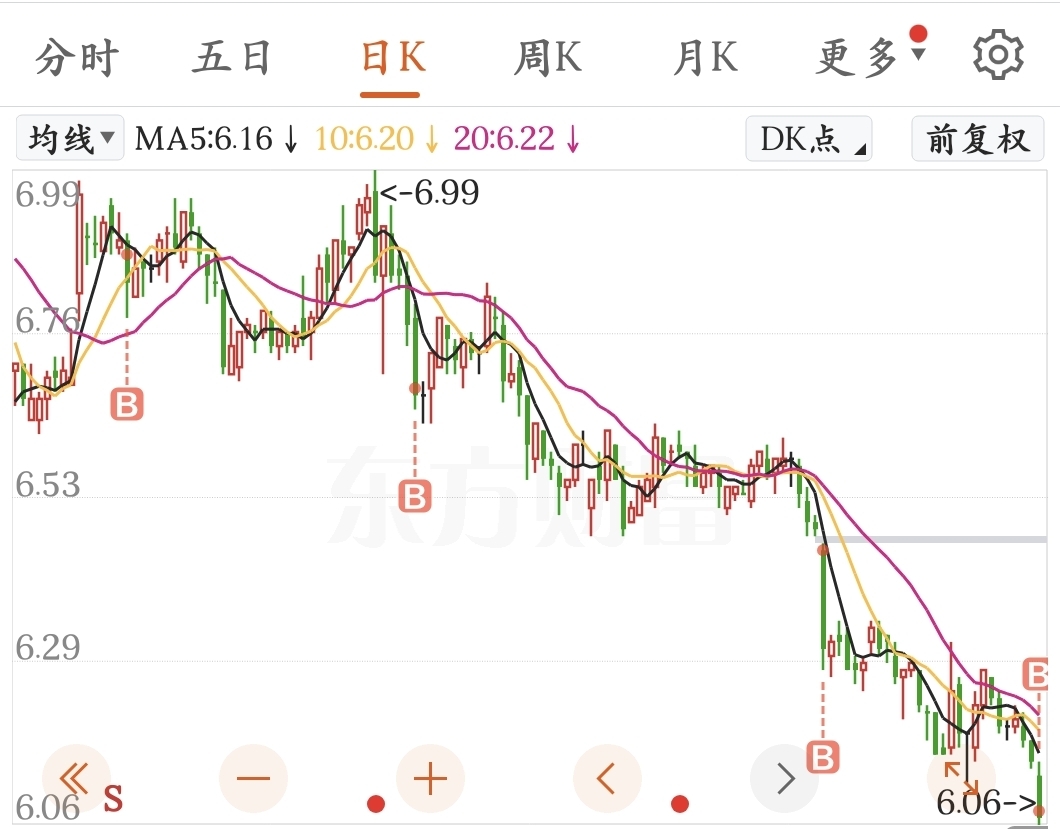Open chart settings gear icon
1060x829 pixels.
[997, 55]
